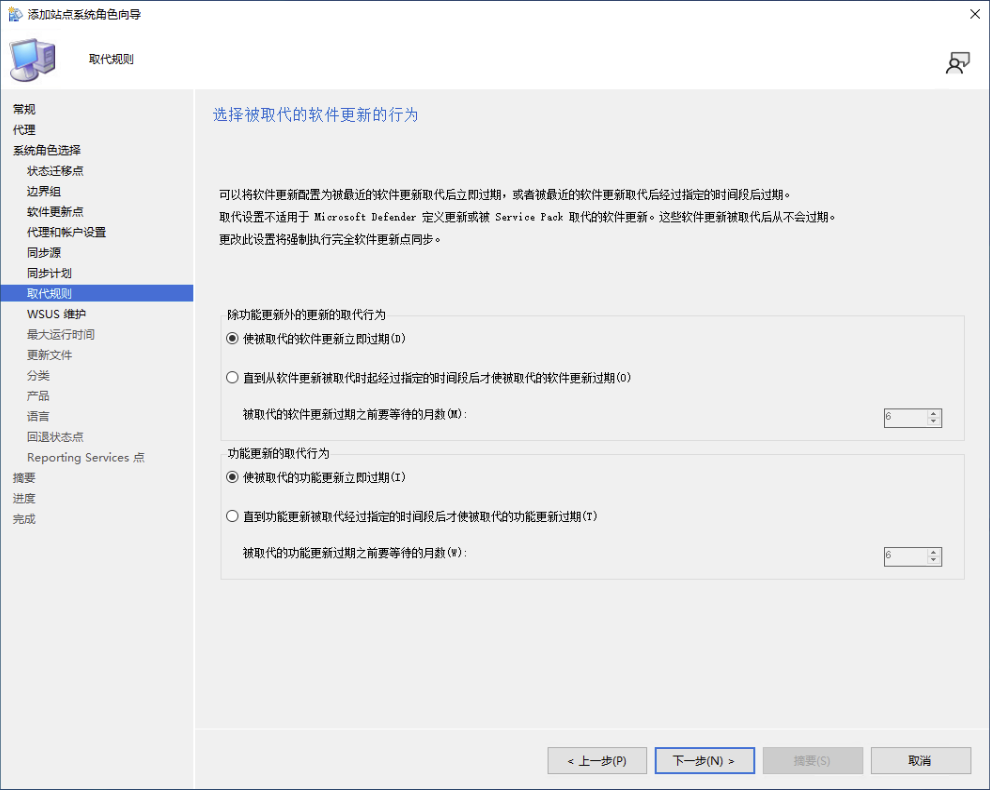
Task: Go to 常规 step in sidebar
Action: (x=24, y=109)
